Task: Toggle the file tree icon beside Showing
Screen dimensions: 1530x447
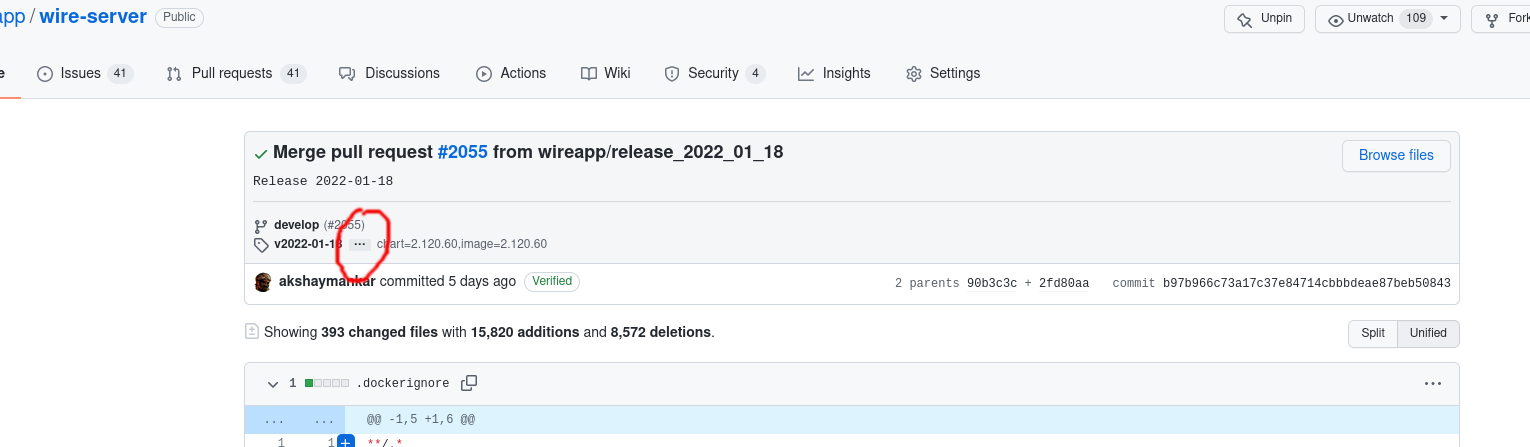Action: (x=252, y=331)
